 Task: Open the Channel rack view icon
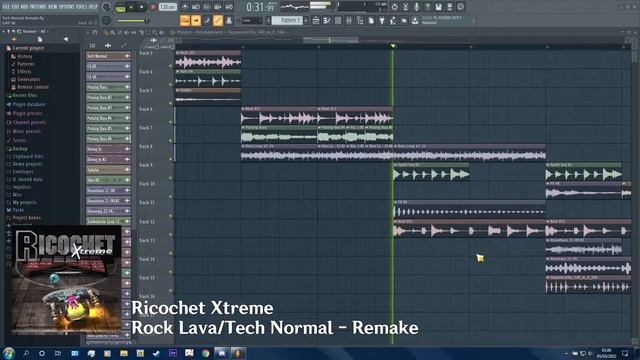(338, 20)
